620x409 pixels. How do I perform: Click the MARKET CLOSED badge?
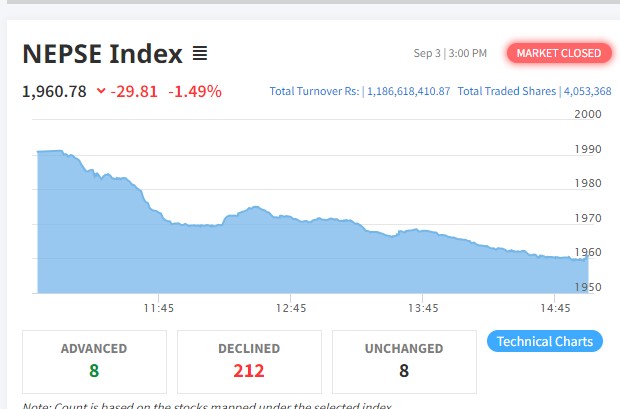(x=559, y=53)
